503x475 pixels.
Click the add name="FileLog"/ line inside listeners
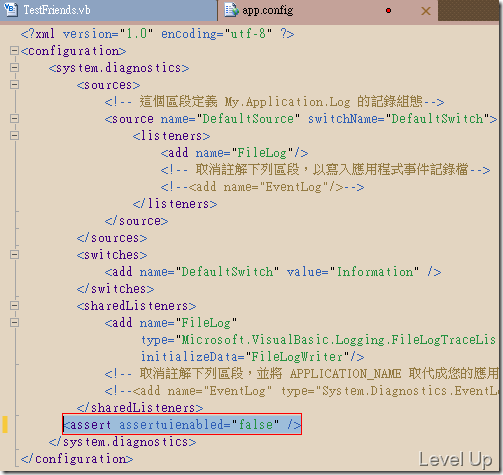(234, 153)
